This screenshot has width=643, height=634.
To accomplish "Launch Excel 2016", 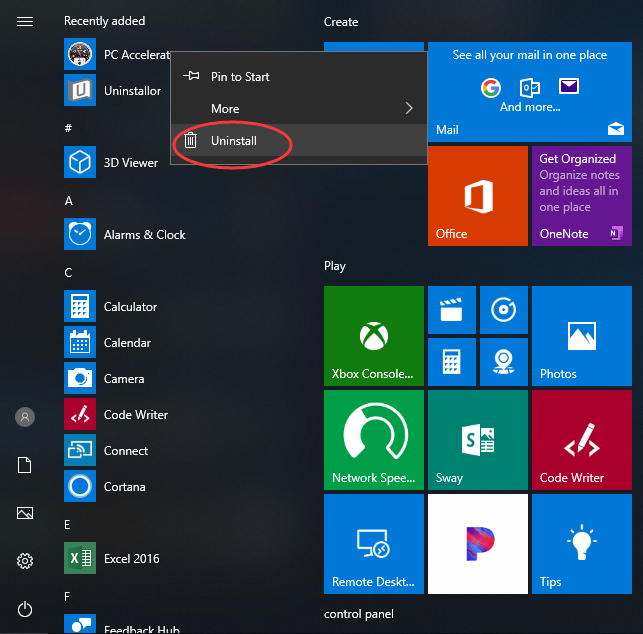I will tap(112, 558).
